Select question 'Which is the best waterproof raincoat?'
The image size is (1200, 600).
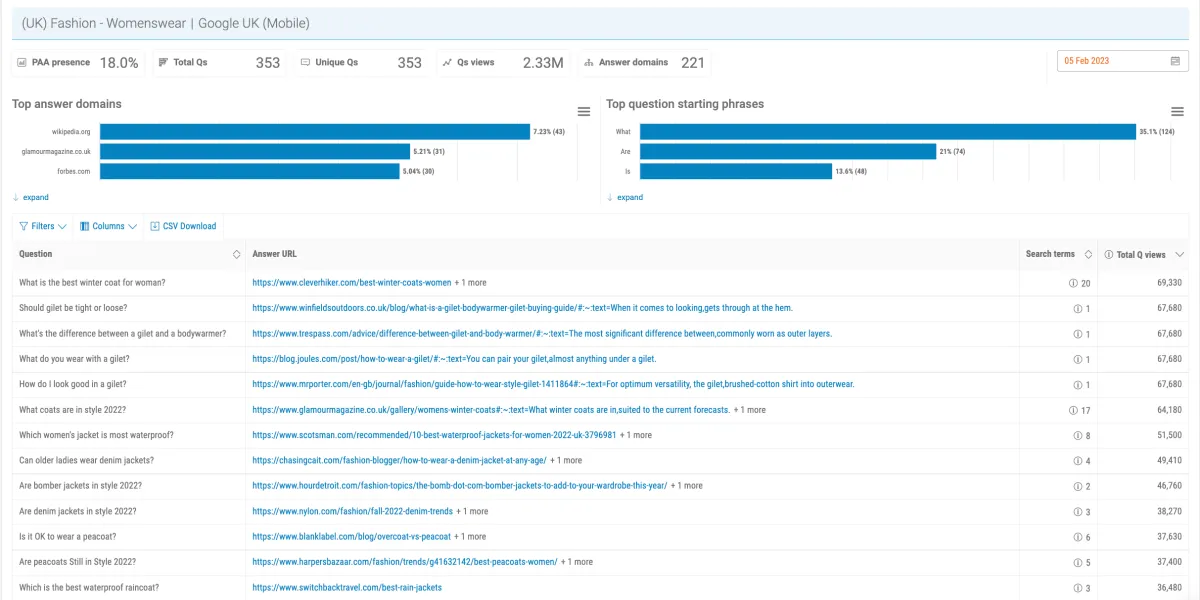tap(89, 588)
